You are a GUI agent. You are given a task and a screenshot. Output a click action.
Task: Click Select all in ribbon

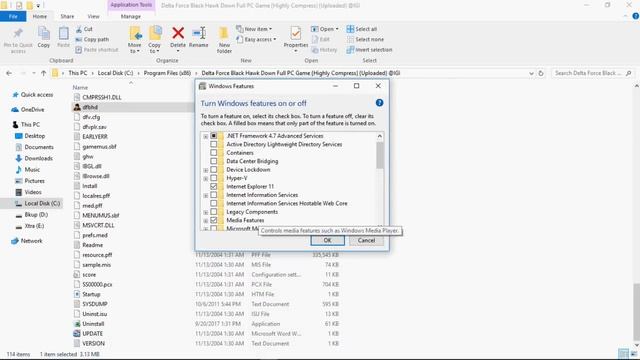[362, 29]
